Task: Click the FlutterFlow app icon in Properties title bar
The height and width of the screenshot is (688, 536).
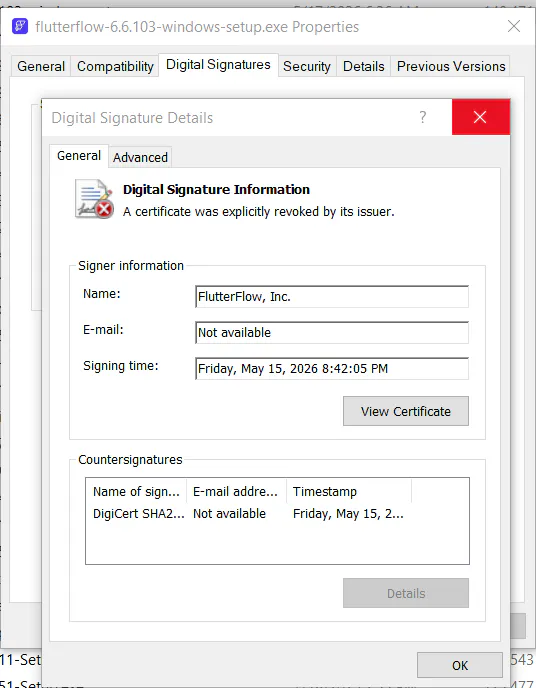Action: pos(20,26)
